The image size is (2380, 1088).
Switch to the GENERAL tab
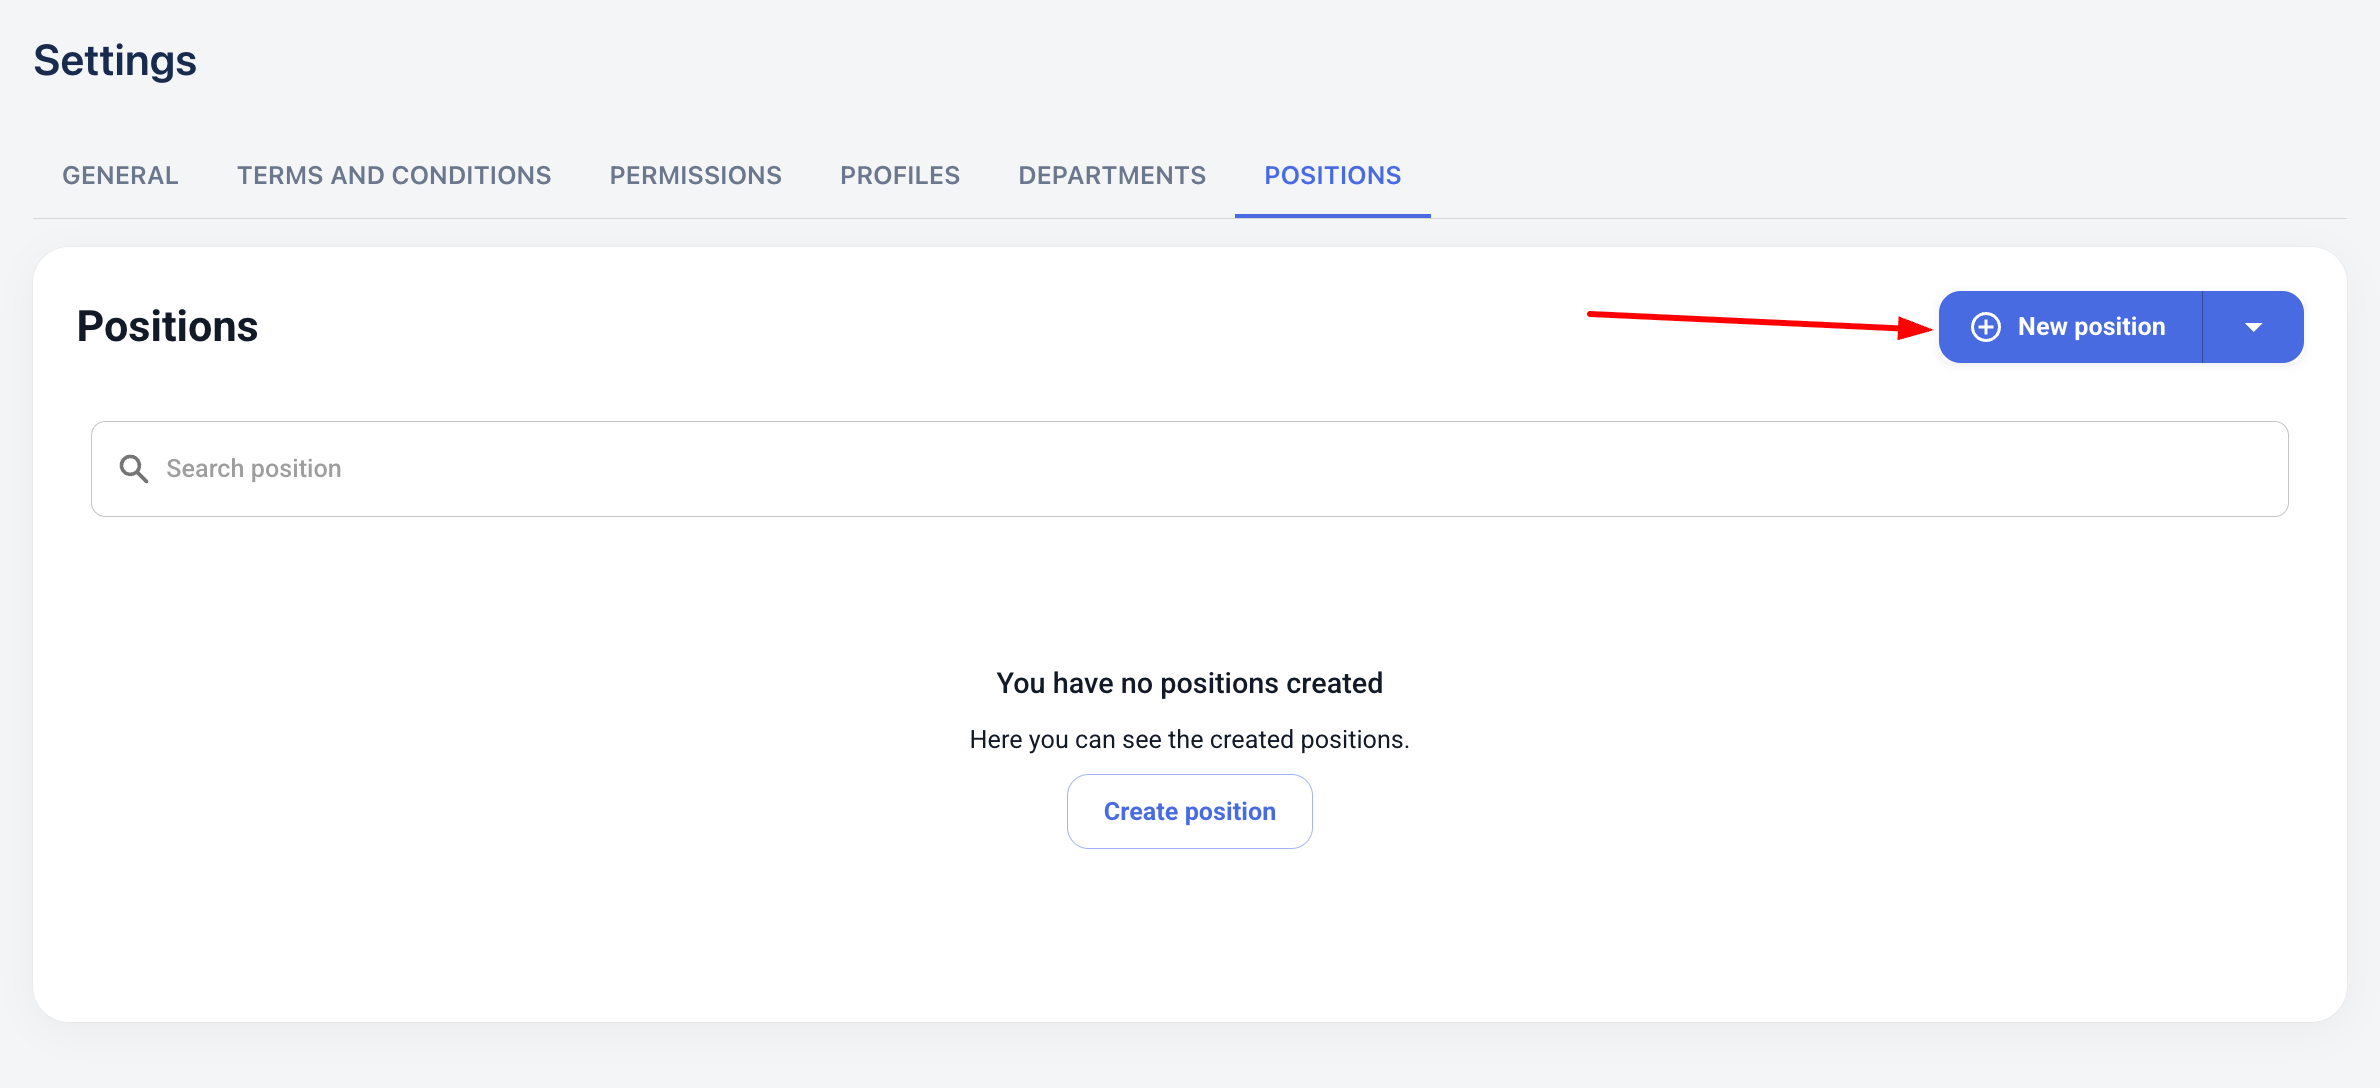[120, 175]
